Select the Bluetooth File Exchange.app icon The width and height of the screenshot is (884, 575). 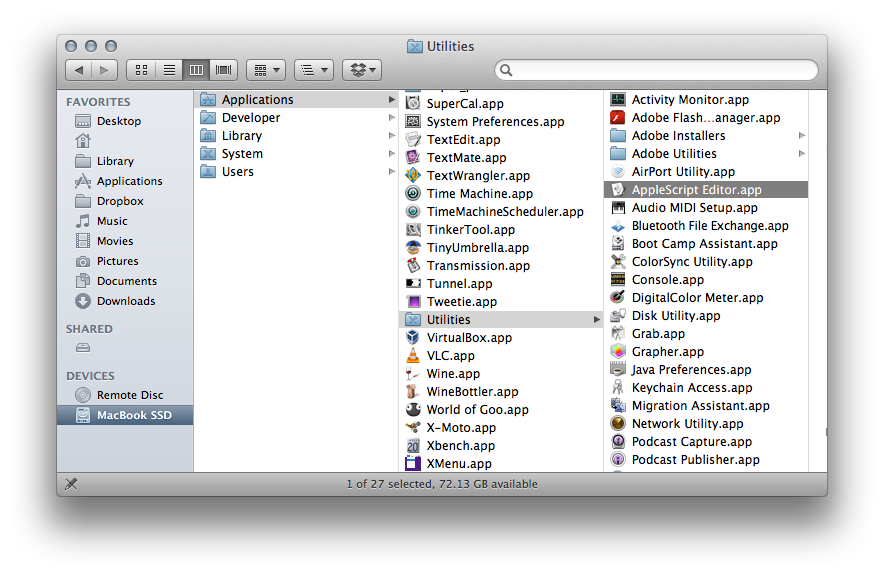618,226
